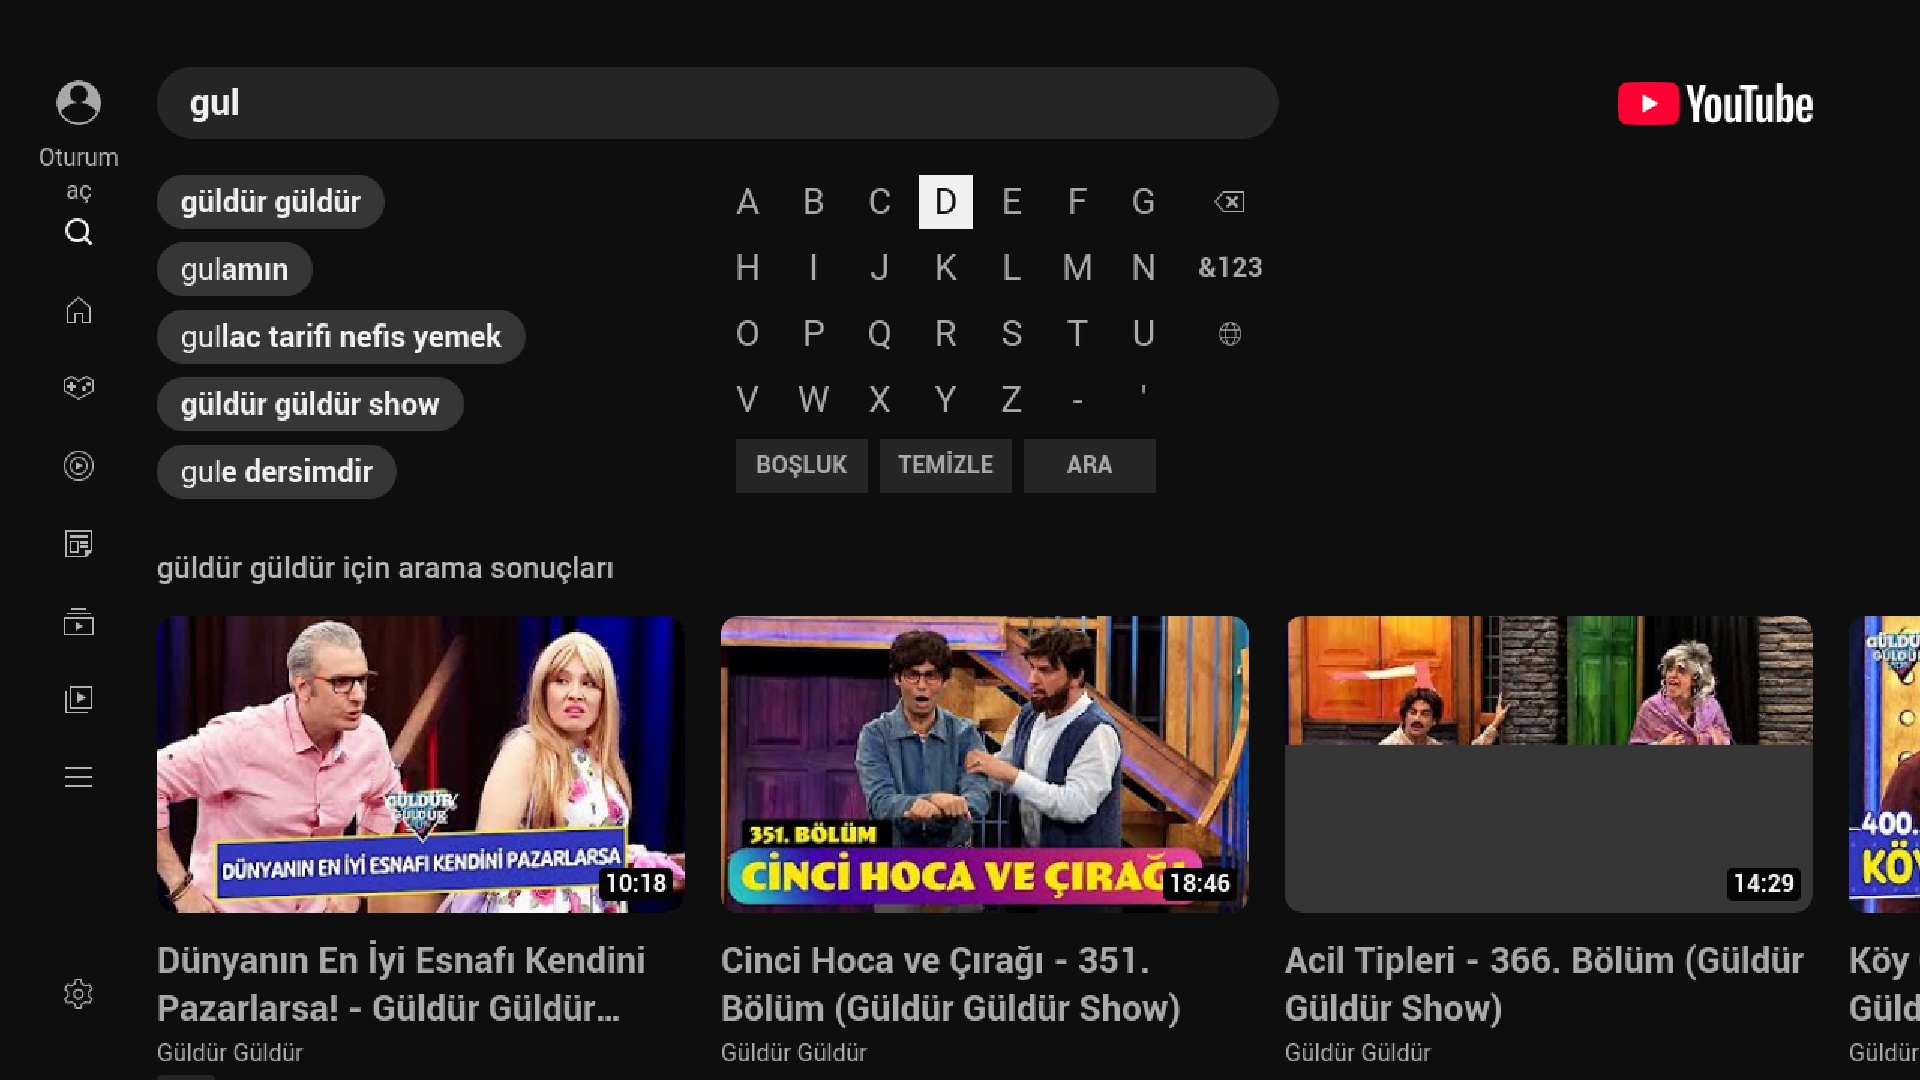The image size is (1920, 1080).
Task: Pick the 'gule dersimdir' suggestion
Action: point(277,472)
